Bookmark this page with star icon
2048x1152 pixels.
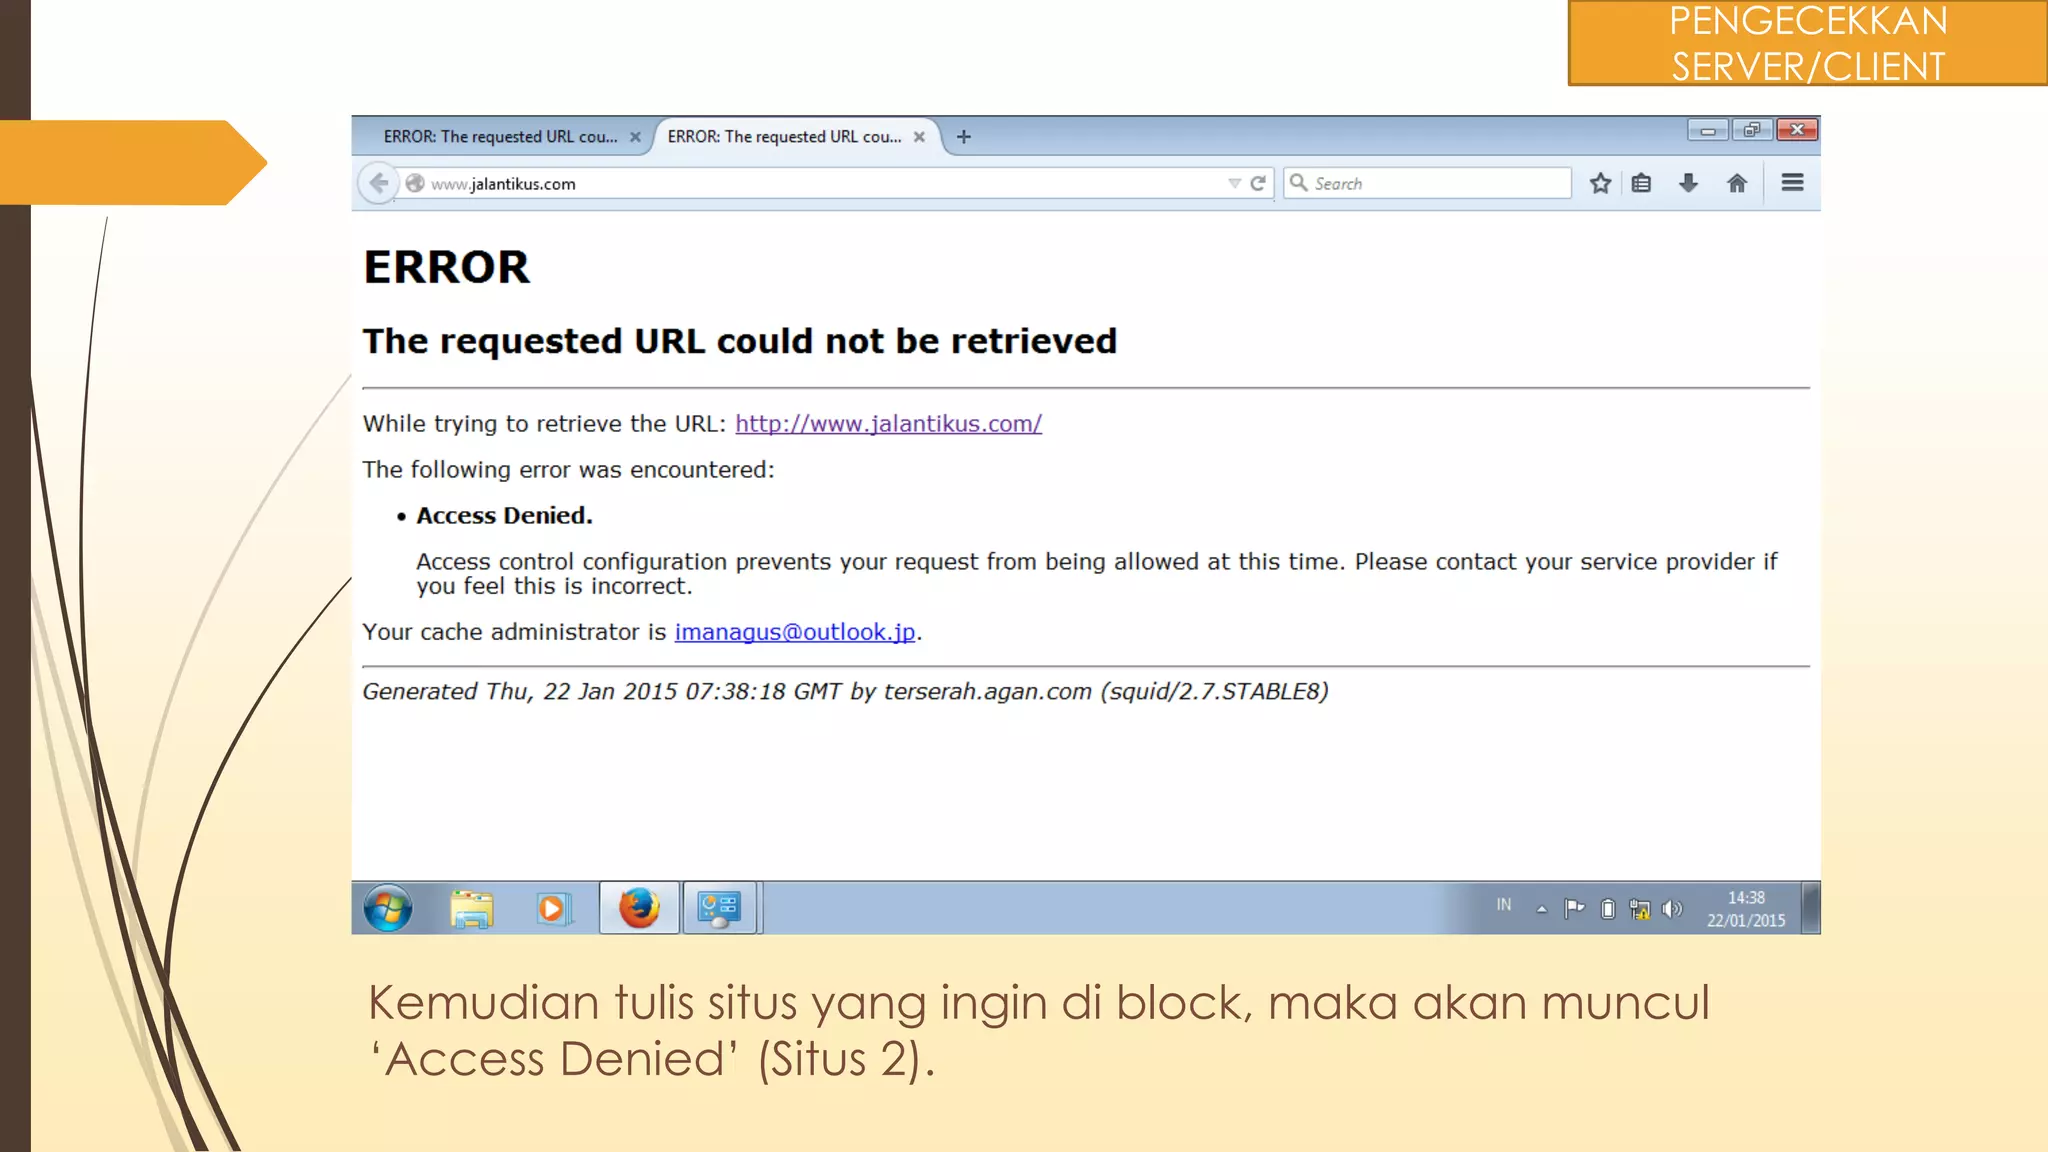1600,183
